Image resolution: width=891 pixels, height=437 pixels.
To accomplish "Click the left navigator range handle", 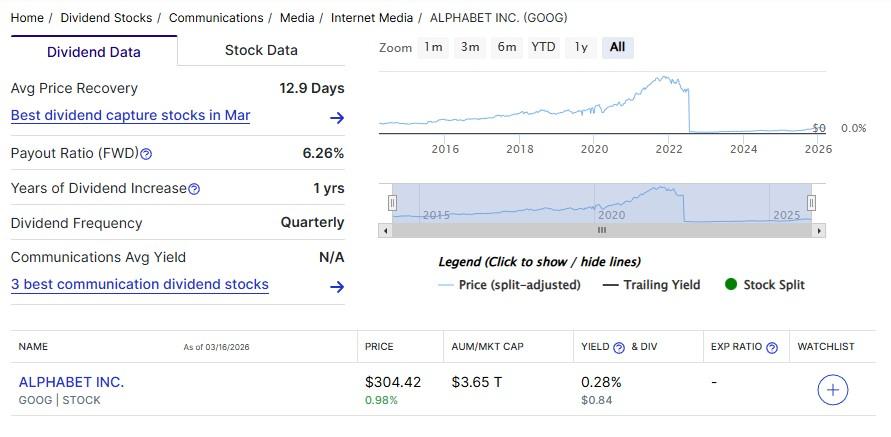I will click(x=392, y=203).
